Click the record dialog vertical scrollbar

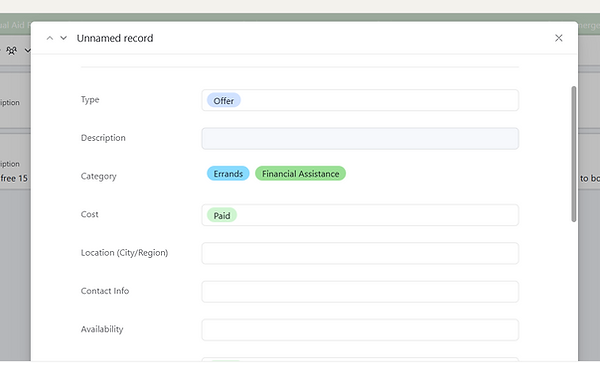pyautogui.click(x=574, y=154)
